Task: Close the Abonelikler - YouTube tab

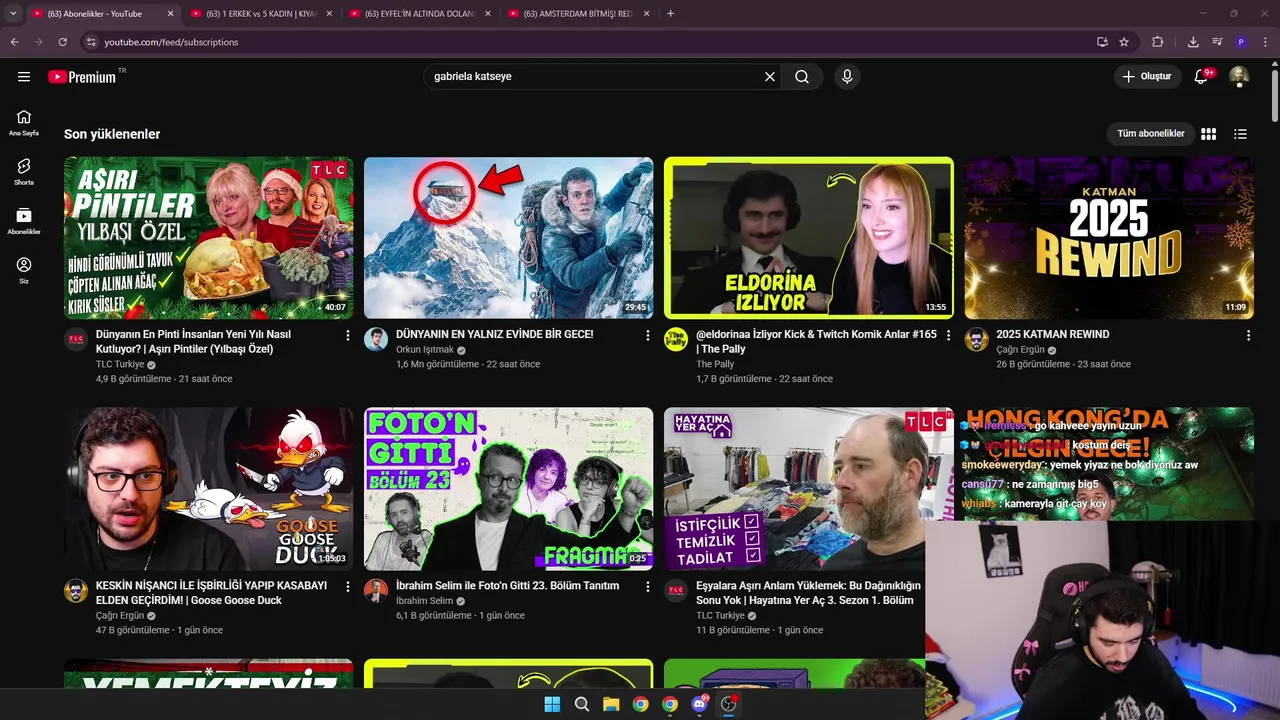Action: [170, 14]
